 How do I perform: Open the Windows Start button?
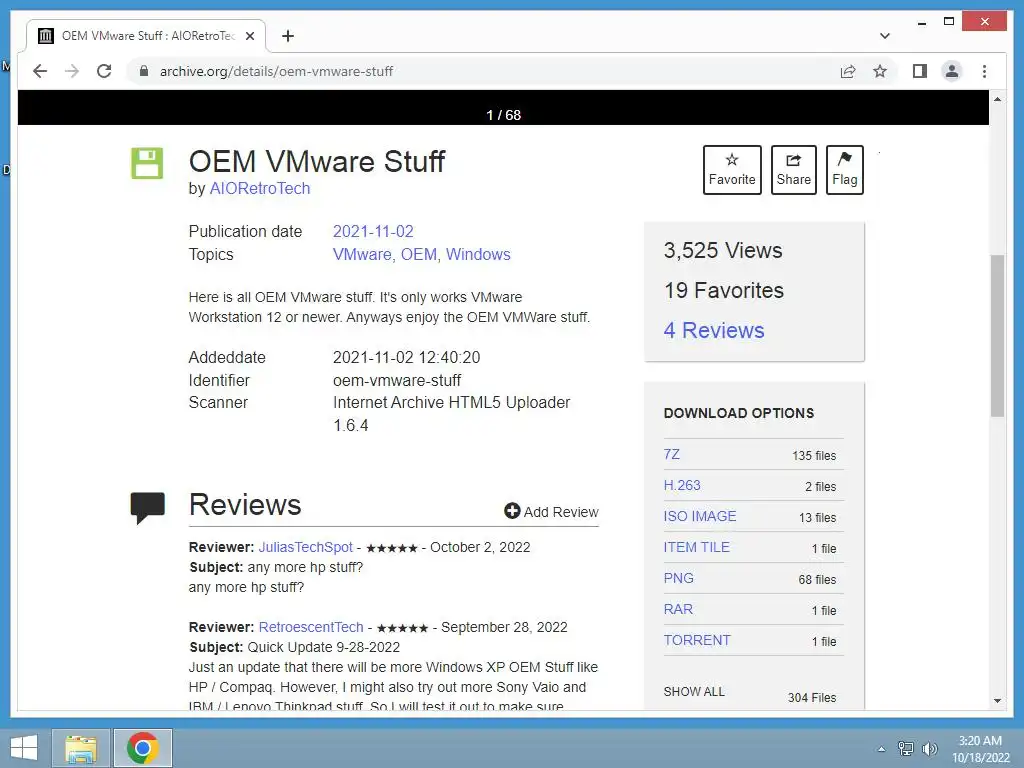point(24,748)
